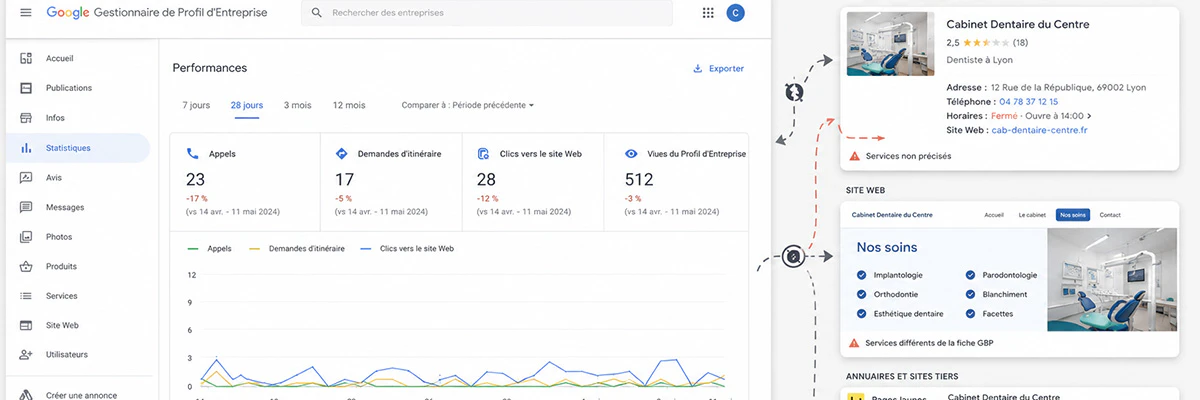Image resolution: width=1200 pixels, height=400 pixels.
Task: Click the Blanchiment checkmark
Action: [x=971, y=294]
